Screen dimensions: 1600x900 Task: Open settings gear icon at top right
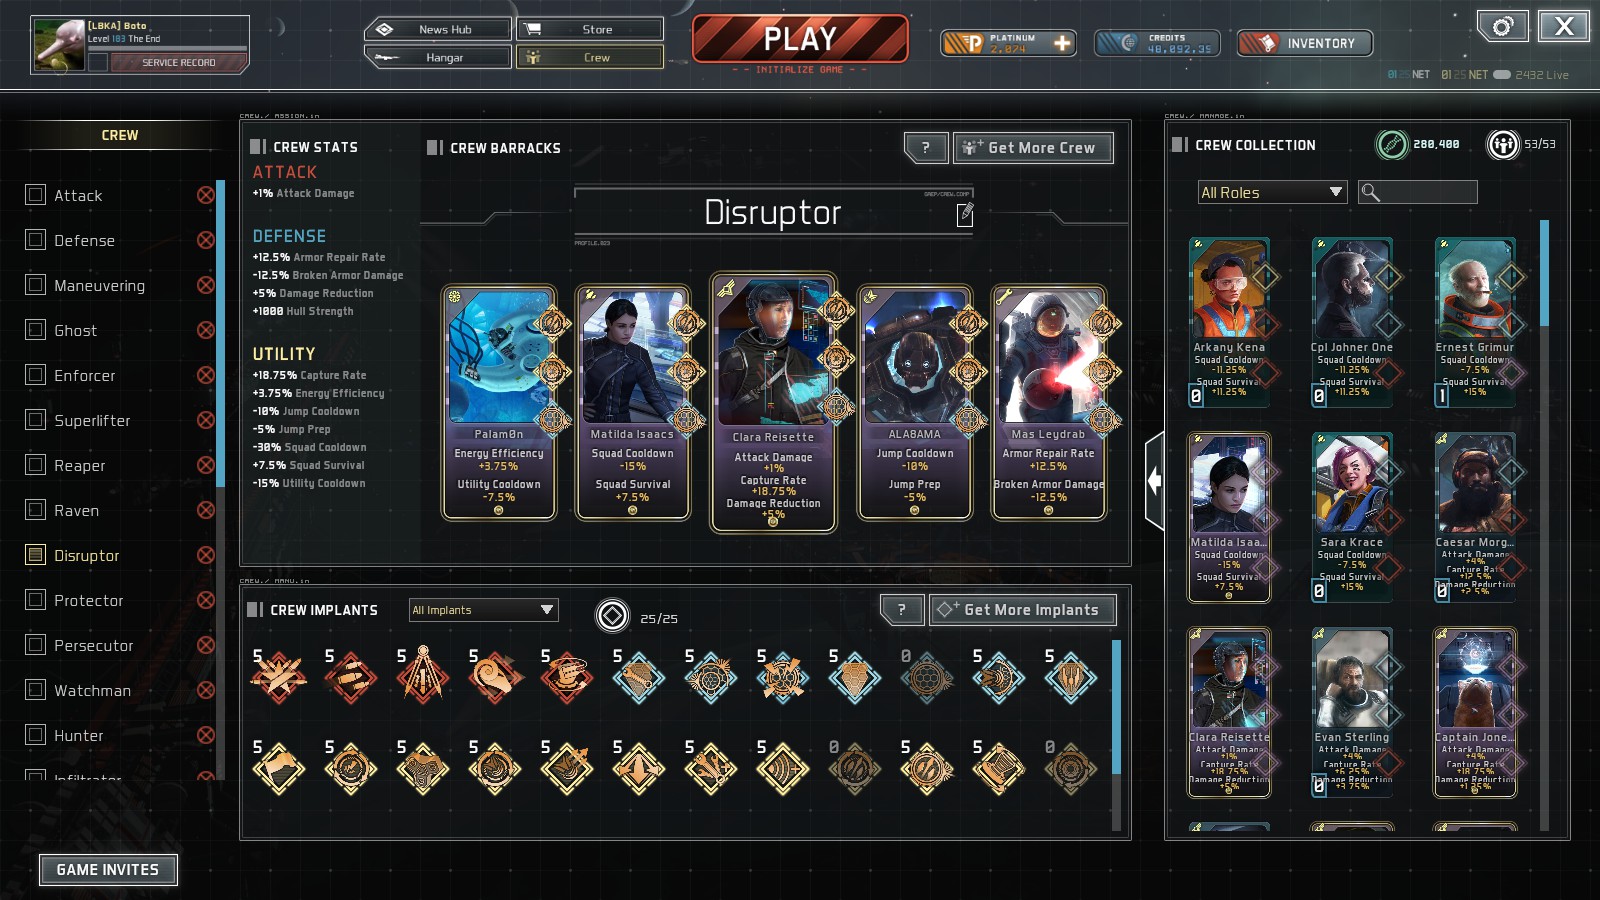[x=1502, y=27]
